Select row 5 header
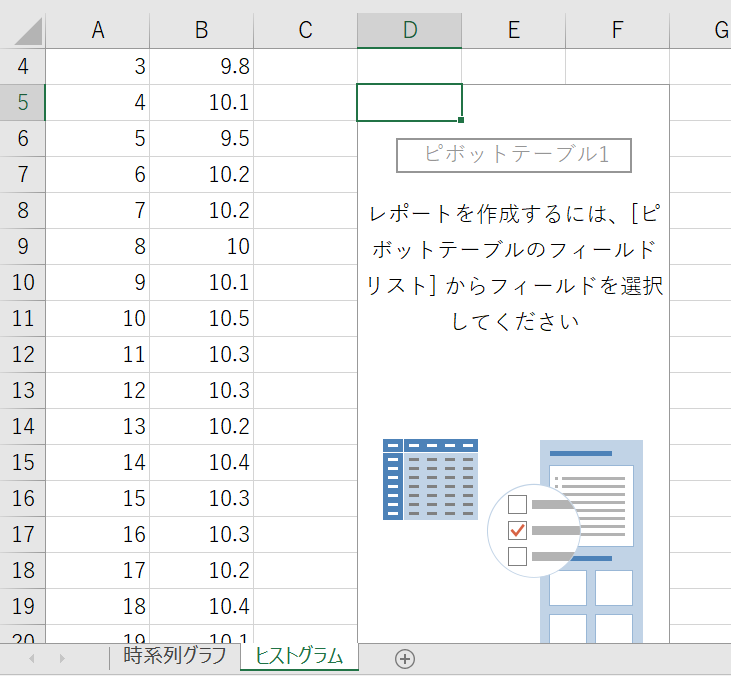The image size is (731, 676). coord(22,102)
